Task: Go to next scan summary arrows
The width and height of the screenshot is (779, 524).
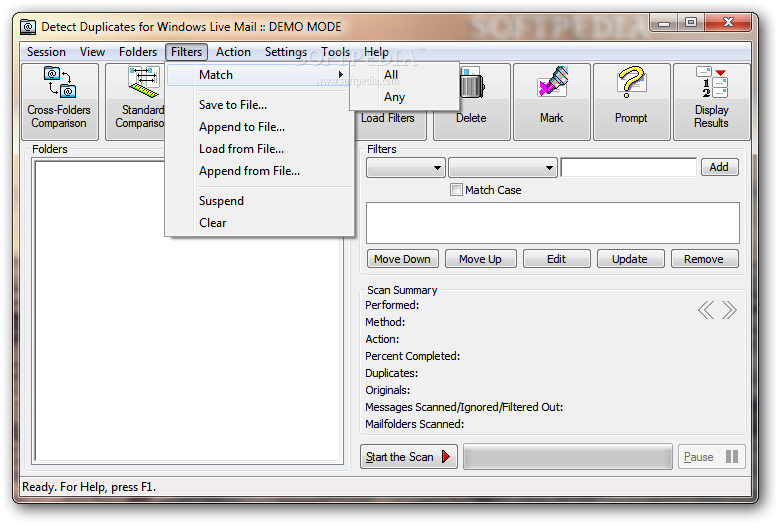Action: 729,310
